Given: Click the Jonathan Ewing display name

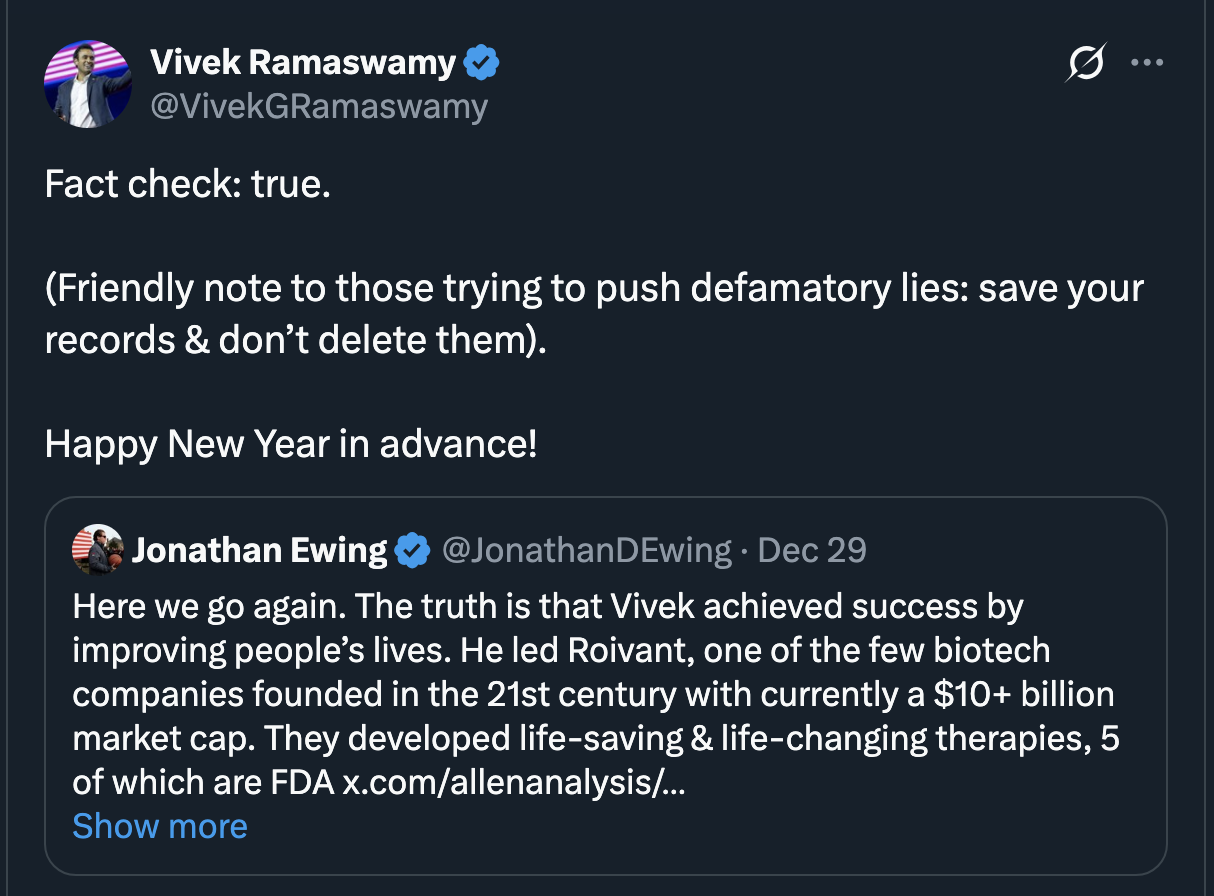Looking at the screenshot, I should [259, 550].
